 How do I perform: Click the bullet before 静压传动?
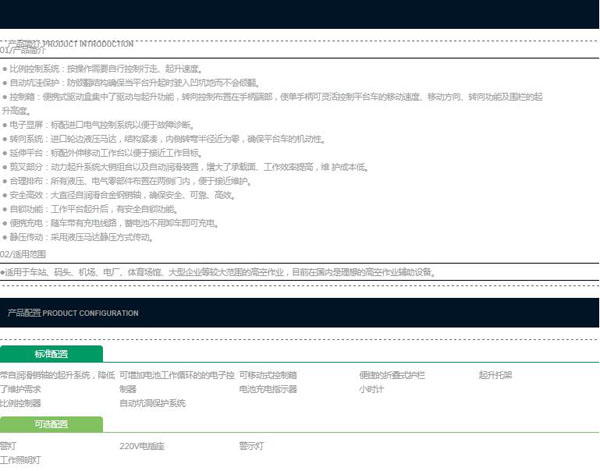click(x=5, y=238)
